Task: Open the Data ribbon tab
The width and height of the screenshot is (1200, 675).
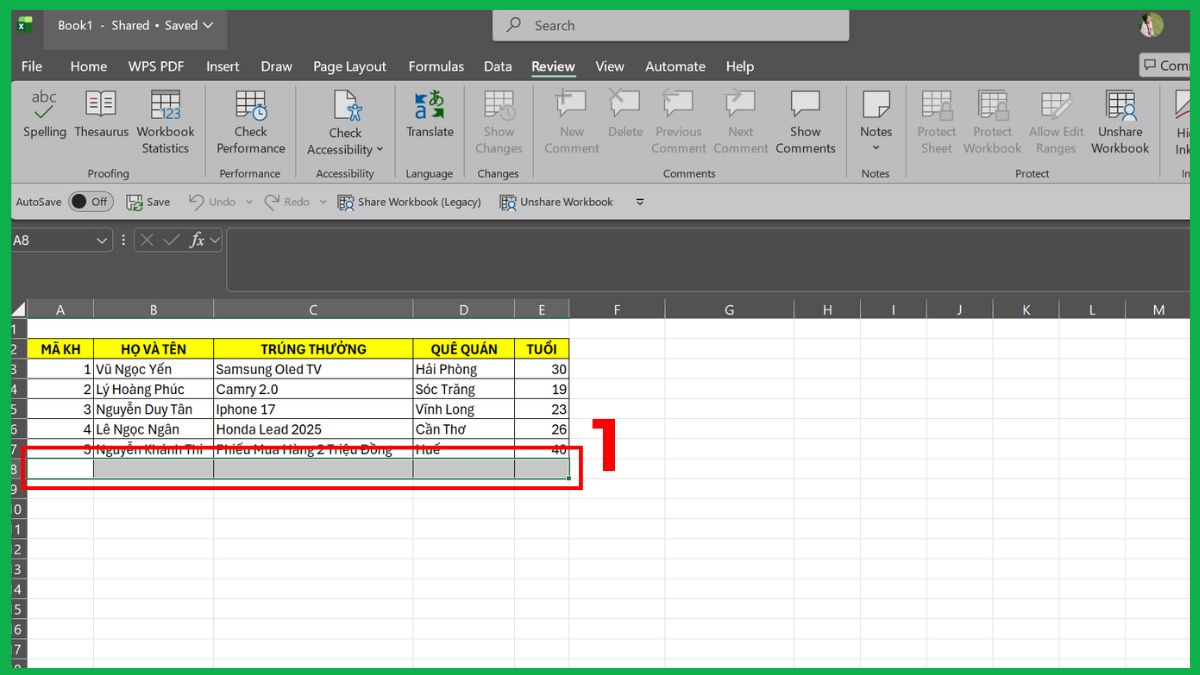Action: click(497, 66)
